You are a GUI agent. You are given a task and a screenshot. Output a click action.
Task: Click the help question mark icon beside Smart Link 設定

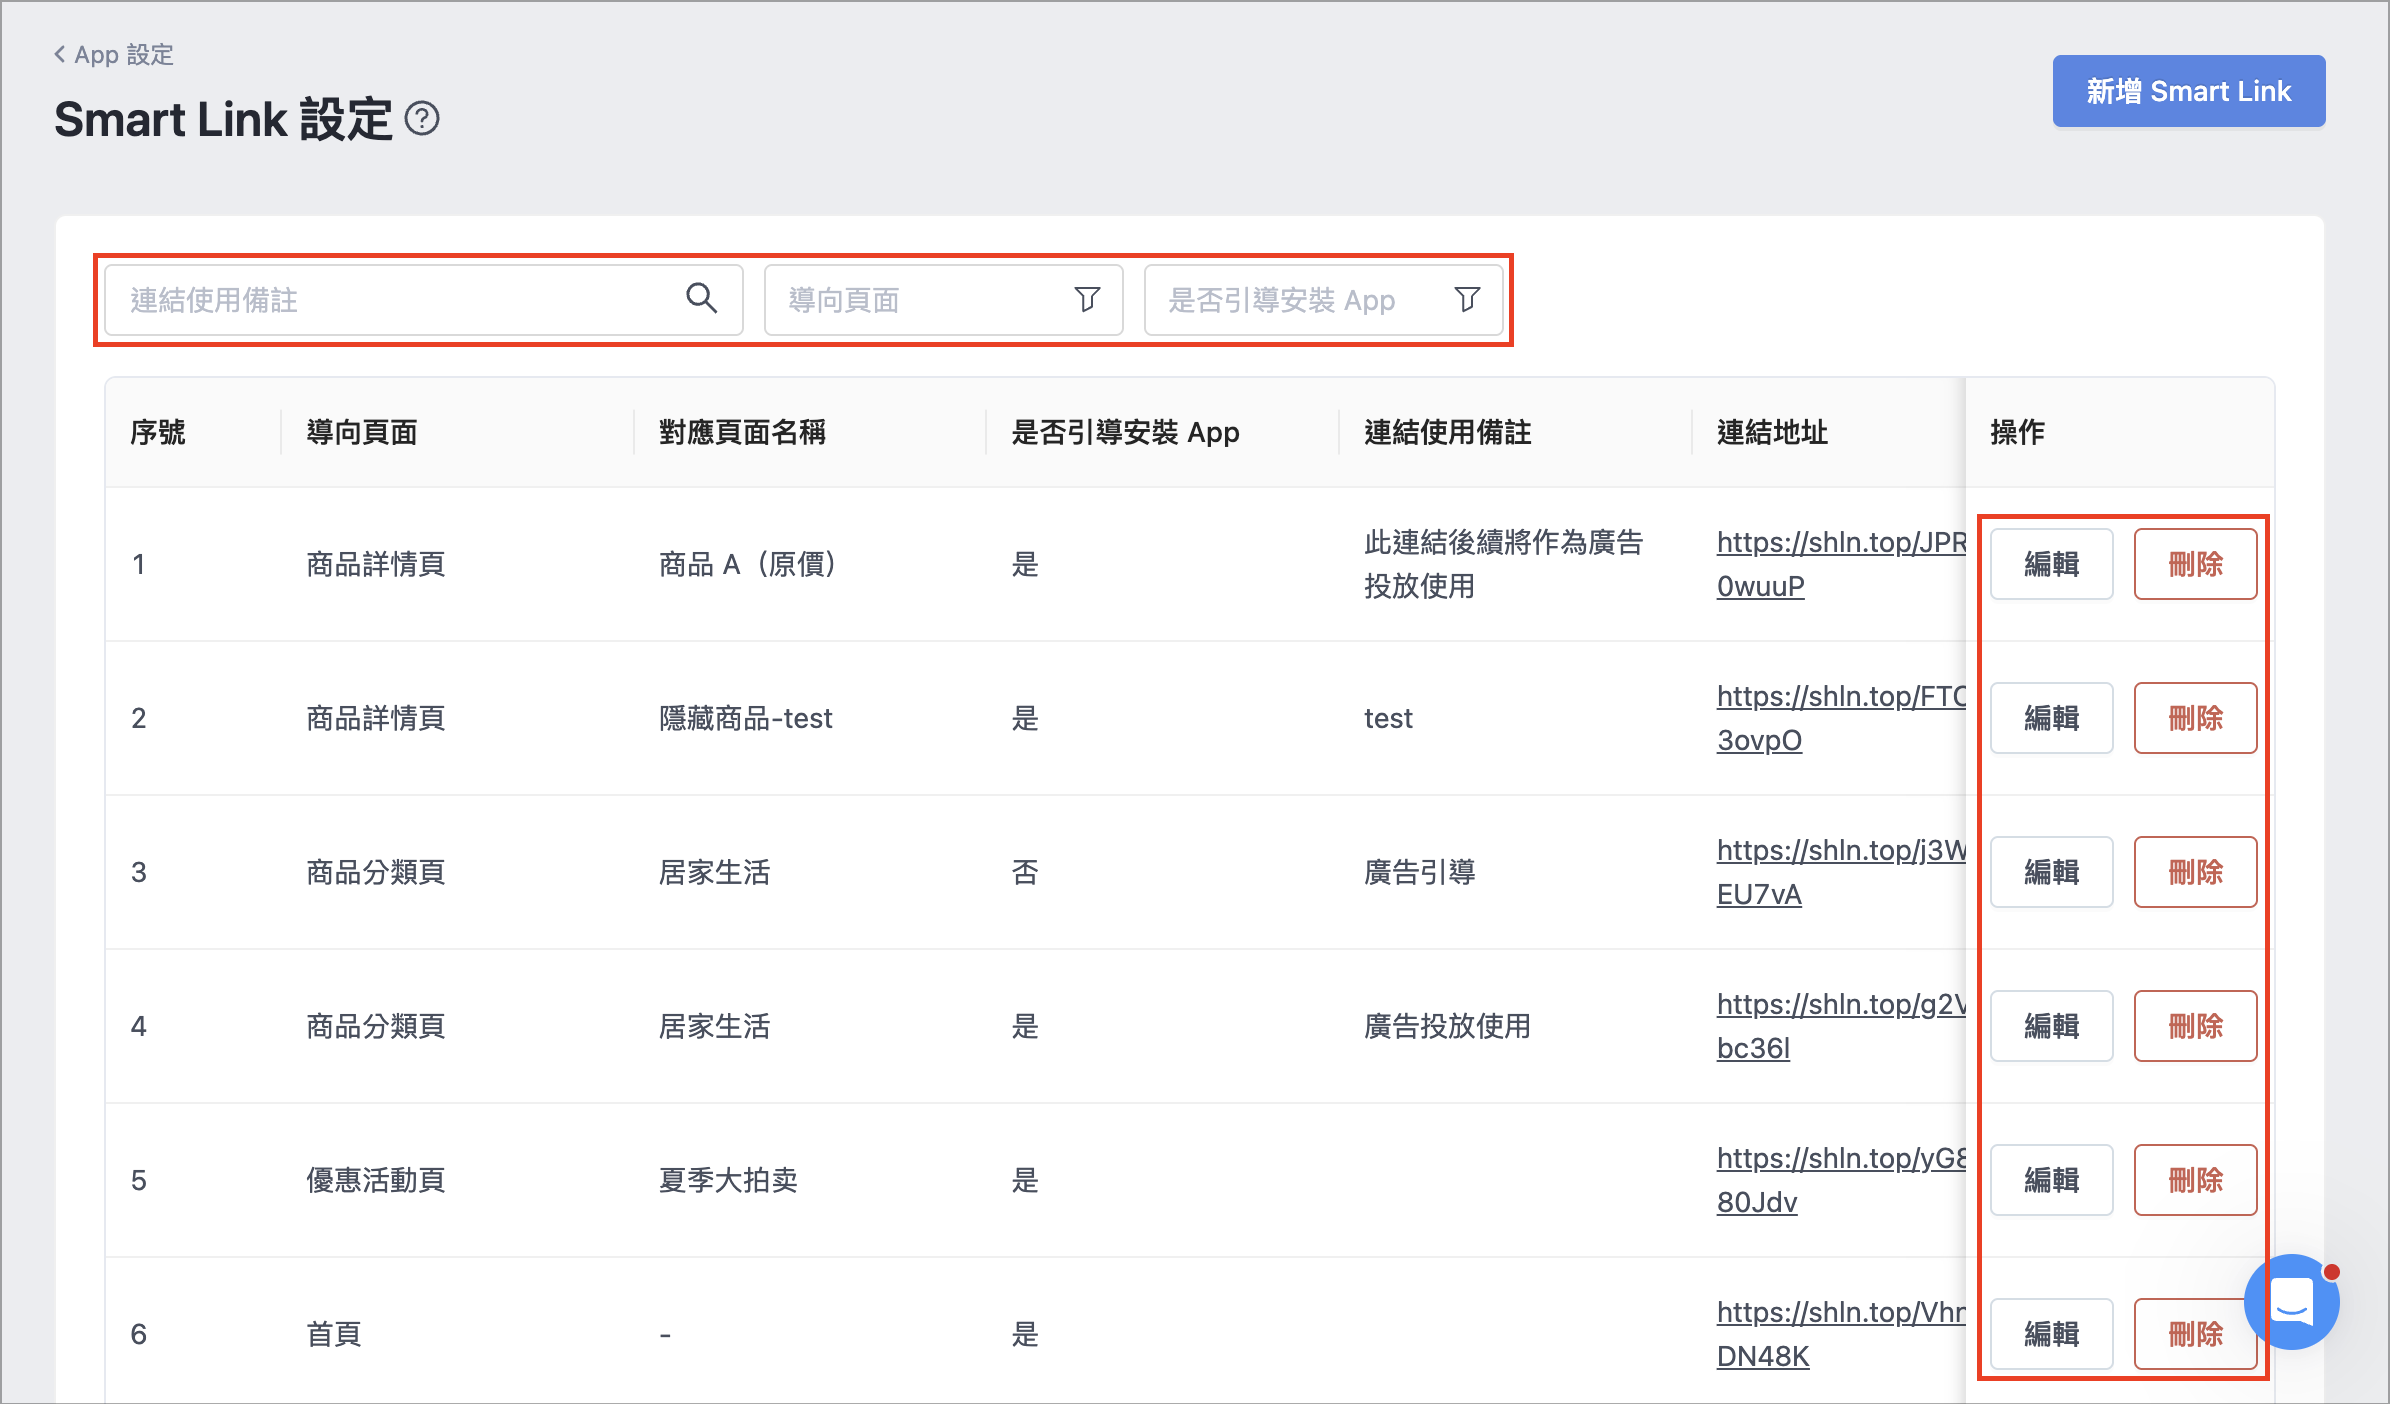[x=422, y=119]
